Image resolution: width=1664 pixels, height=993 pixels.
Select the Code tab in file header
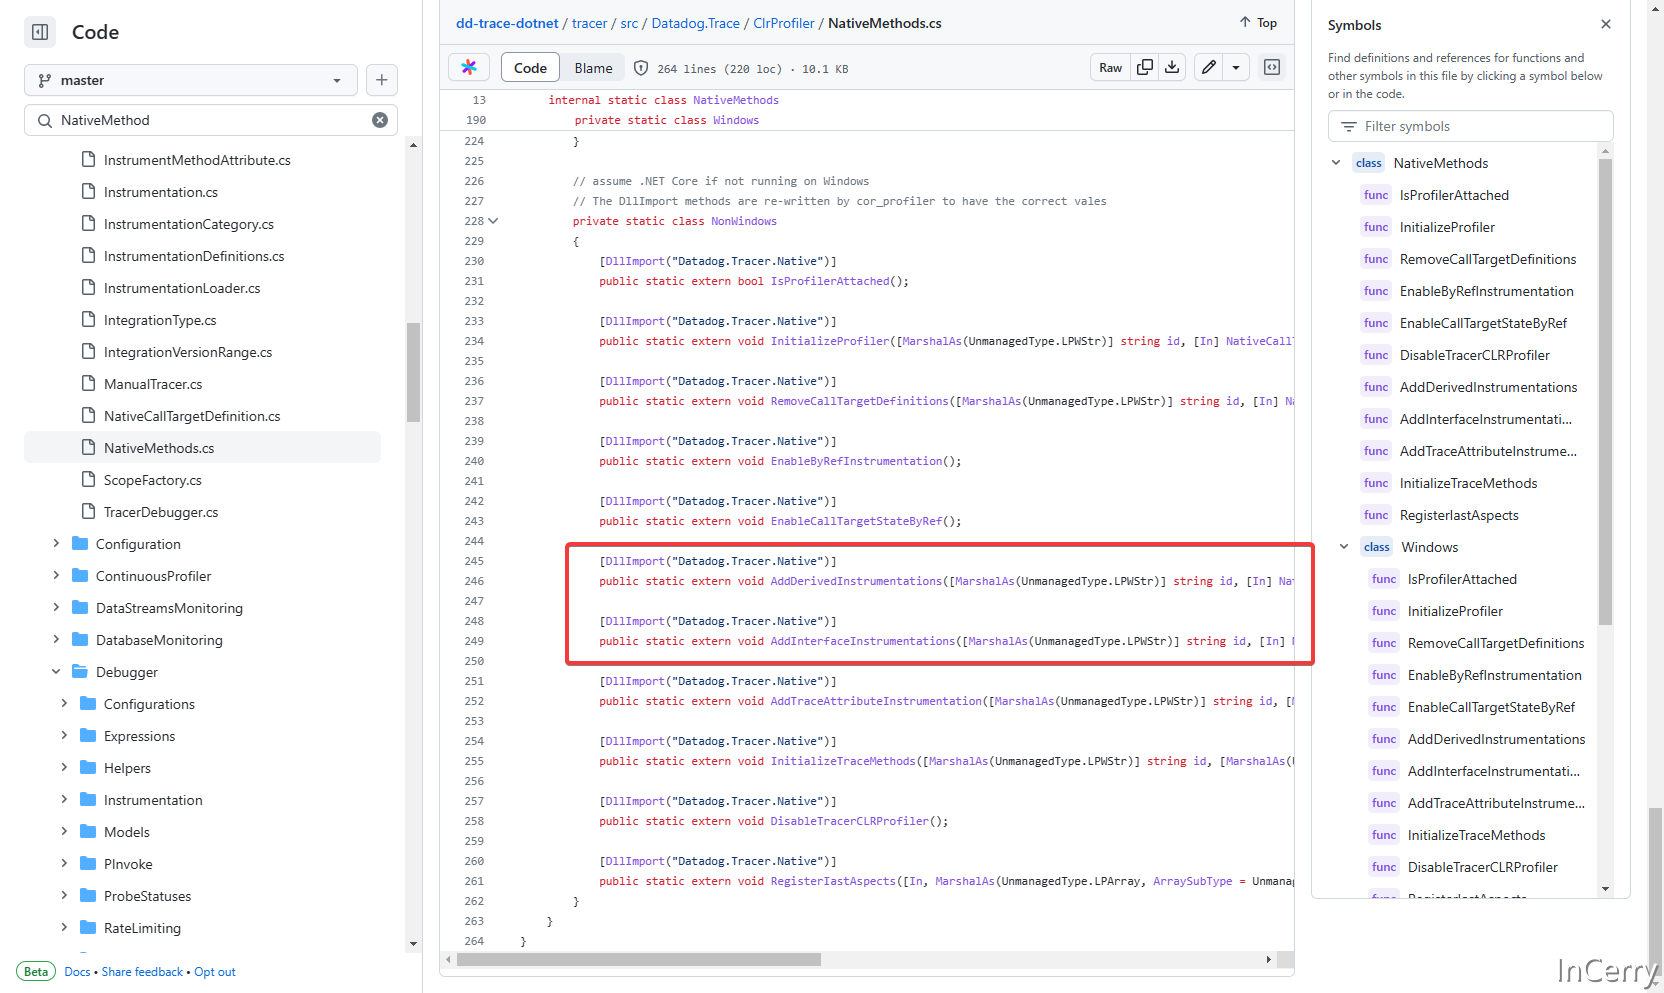click(530, 68)
